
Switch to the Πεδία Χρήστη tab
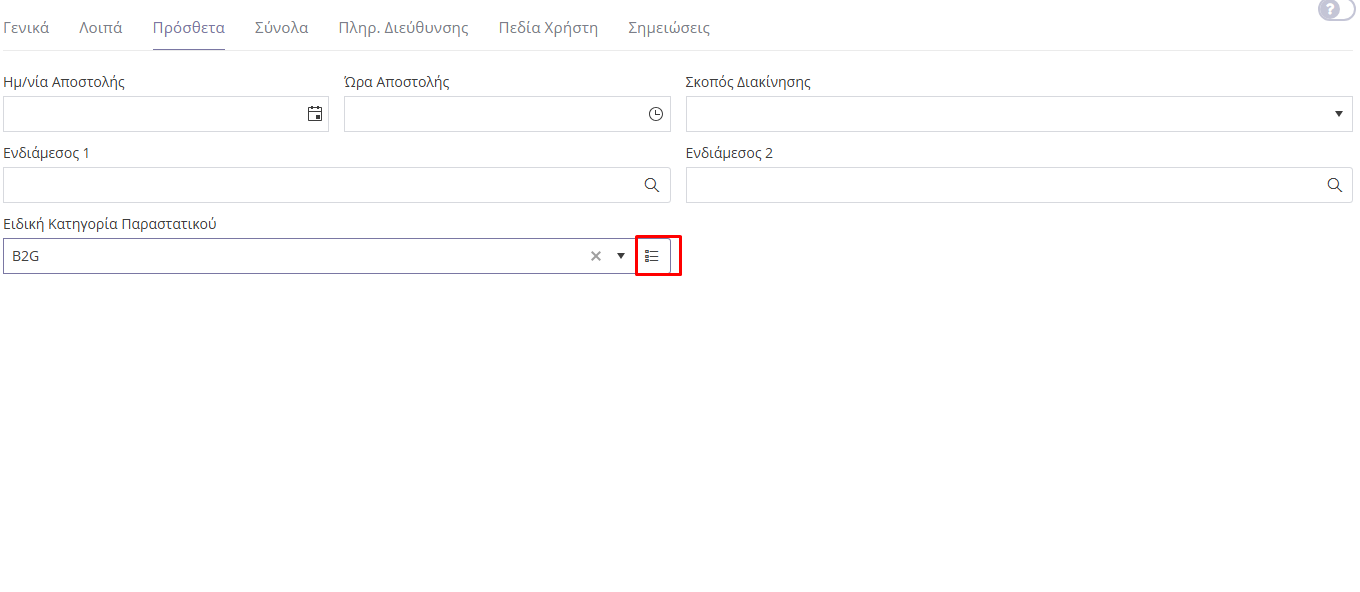pyautogui.click(x=548, y=28)
